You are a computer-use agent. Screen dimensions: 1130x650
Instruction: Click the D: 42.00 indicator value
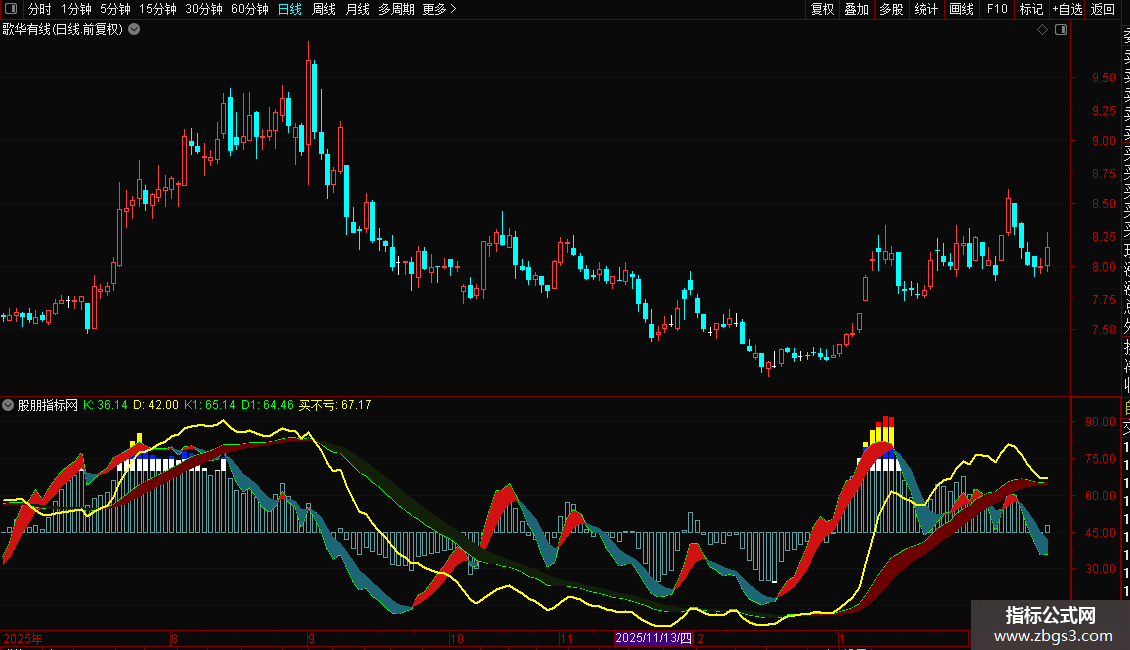156,405
